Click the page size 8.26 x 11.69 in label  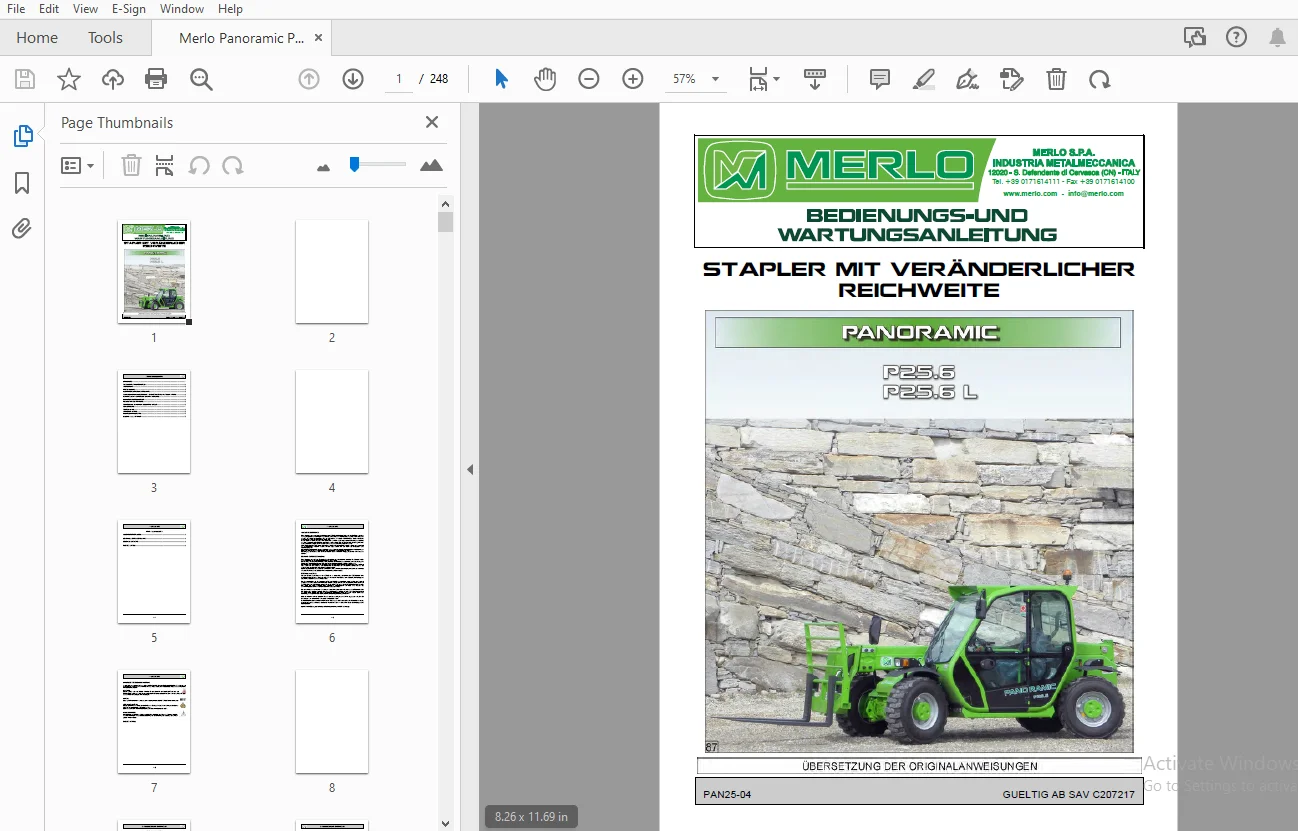[531, 817]
